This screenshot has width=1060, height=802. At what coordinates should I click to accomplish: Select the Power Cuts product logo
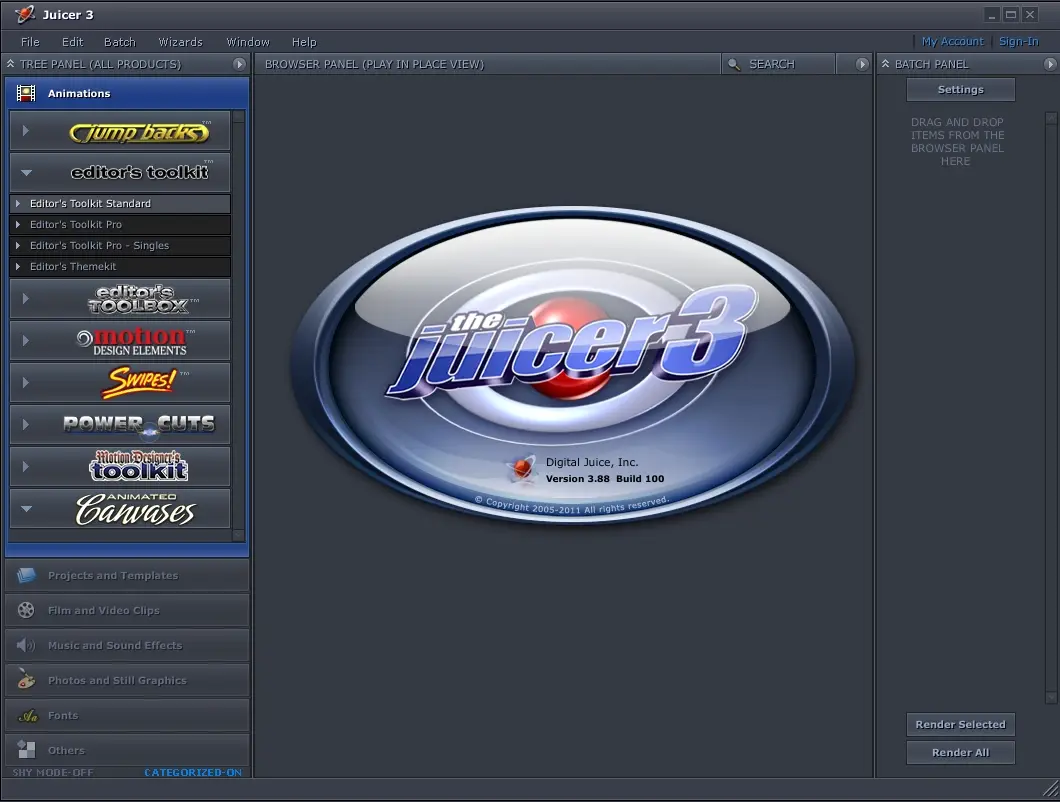(139, 425)
